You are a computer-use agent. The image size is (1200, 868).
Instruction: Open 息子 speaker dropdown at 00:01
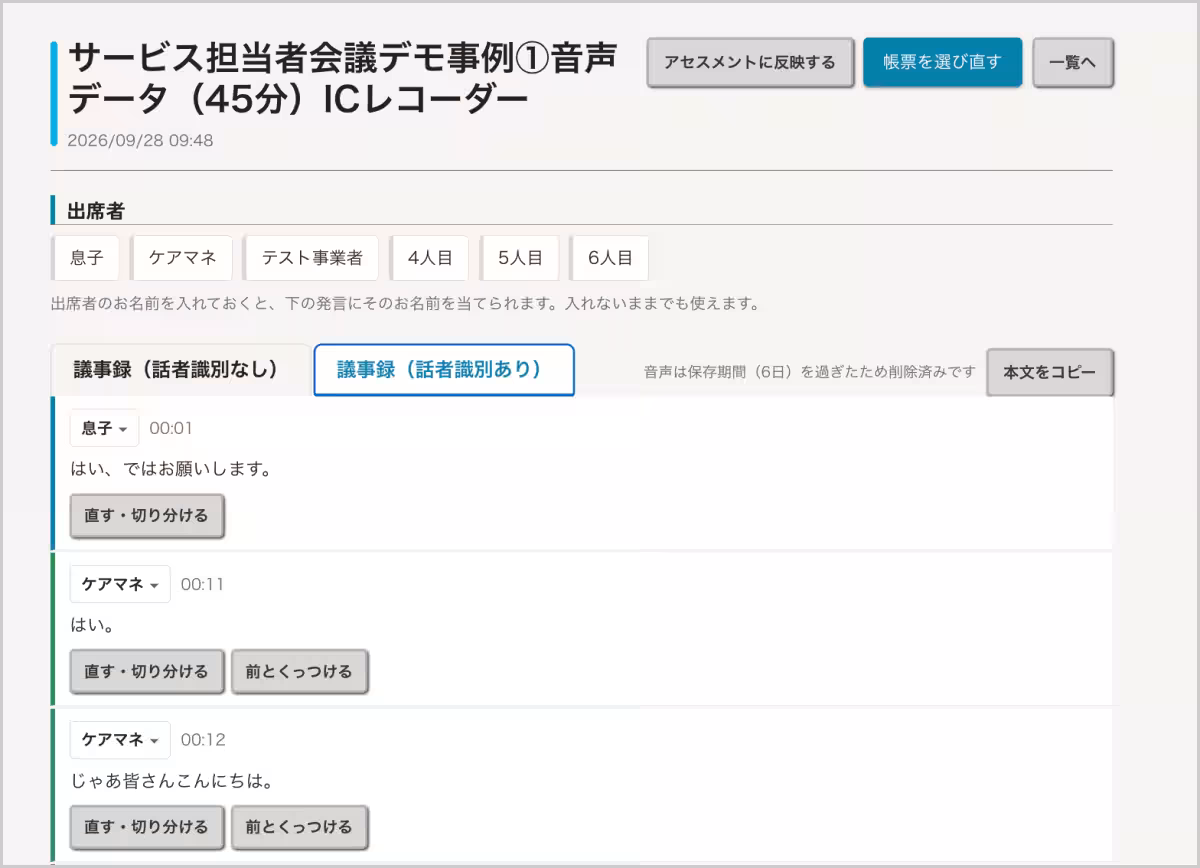click(x=104, y=428)
